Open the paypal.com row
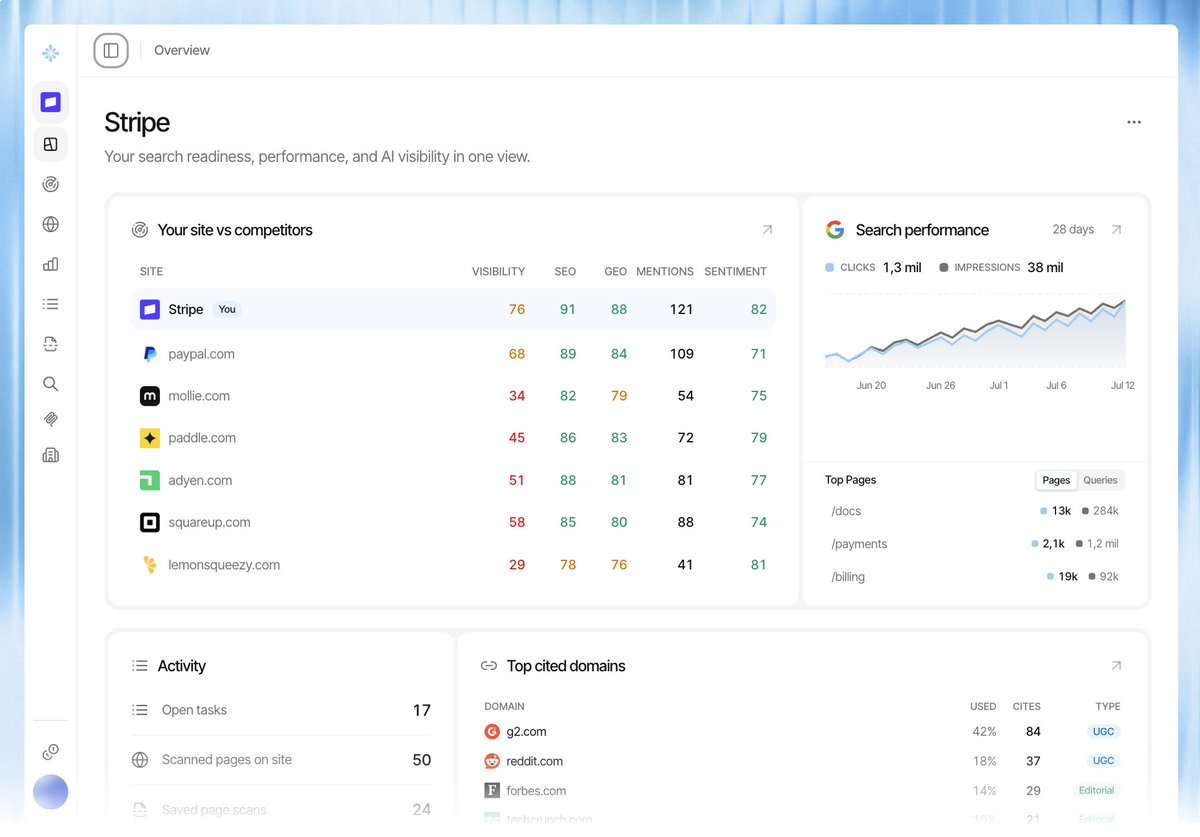 pyautogui.click(x=454, y=354)
